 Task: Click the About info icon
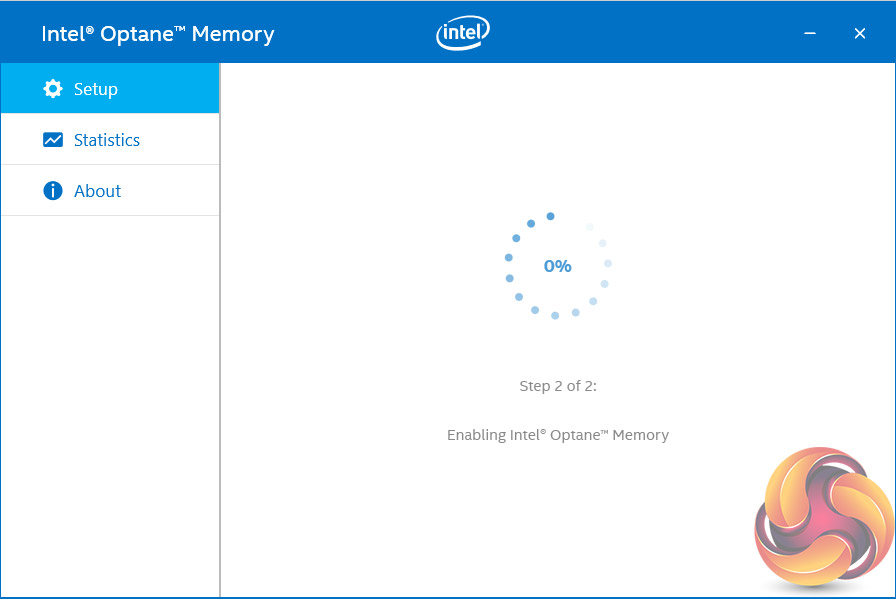click(53, 191)
